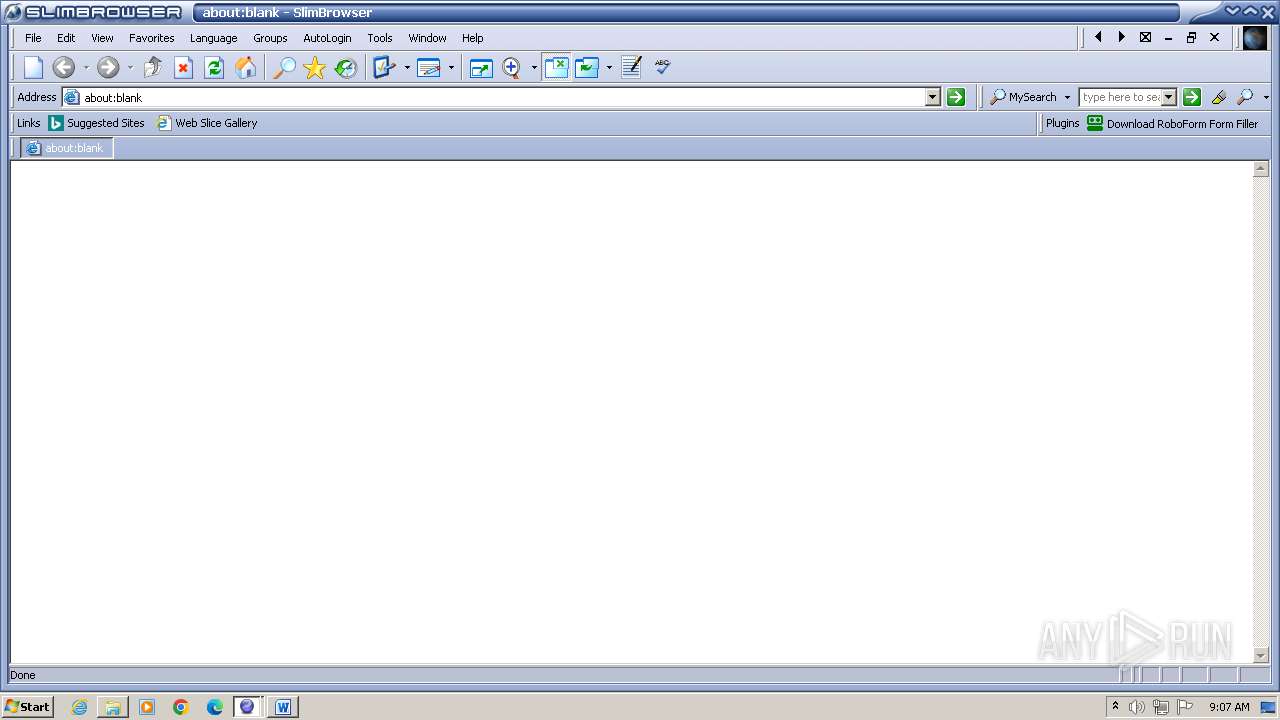Click the spinning globe logo

1255,38
